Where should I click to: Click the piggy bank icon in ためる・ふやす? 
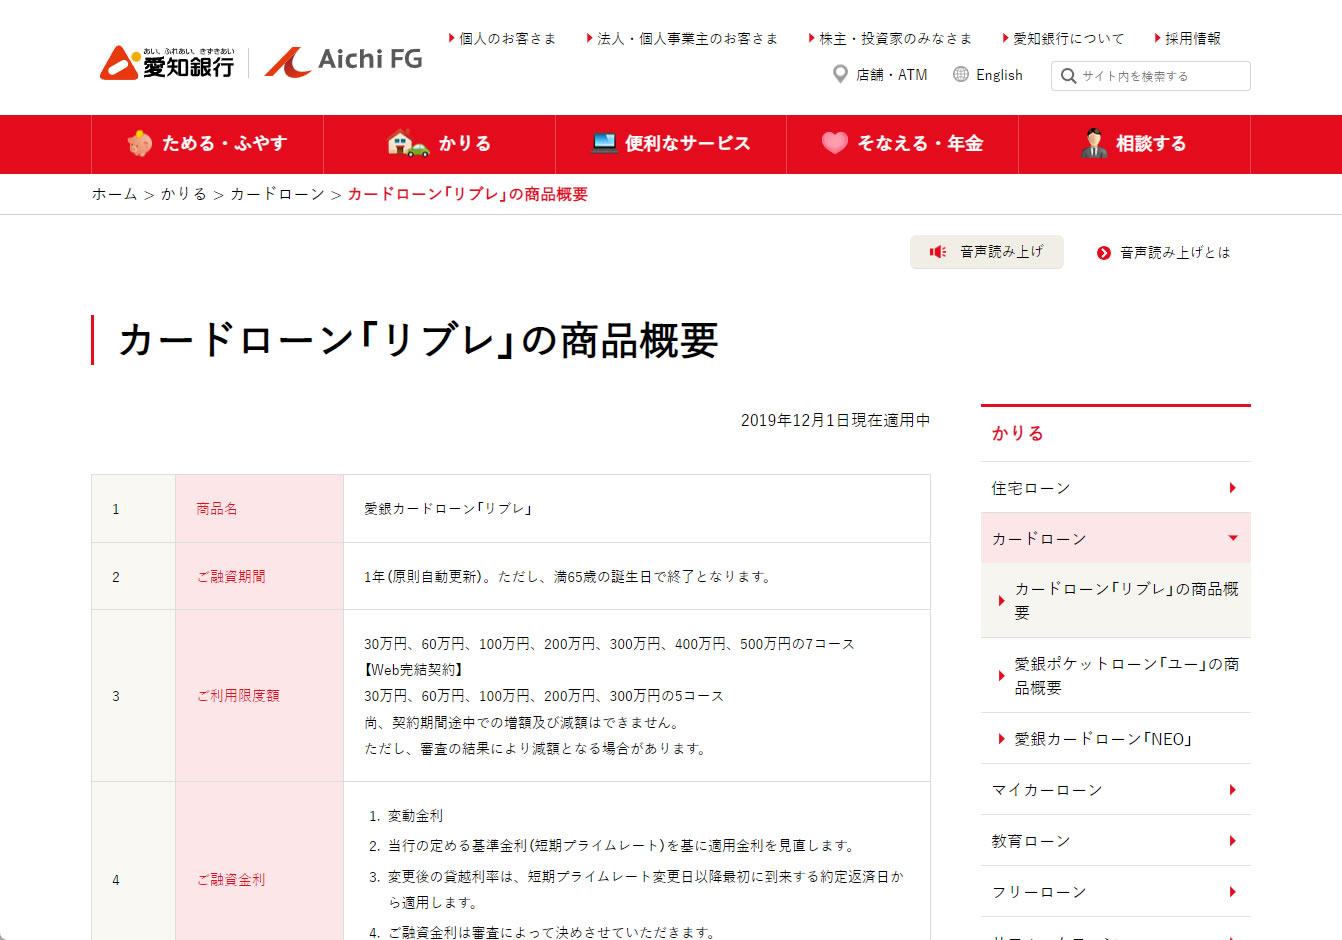[140, 143]
